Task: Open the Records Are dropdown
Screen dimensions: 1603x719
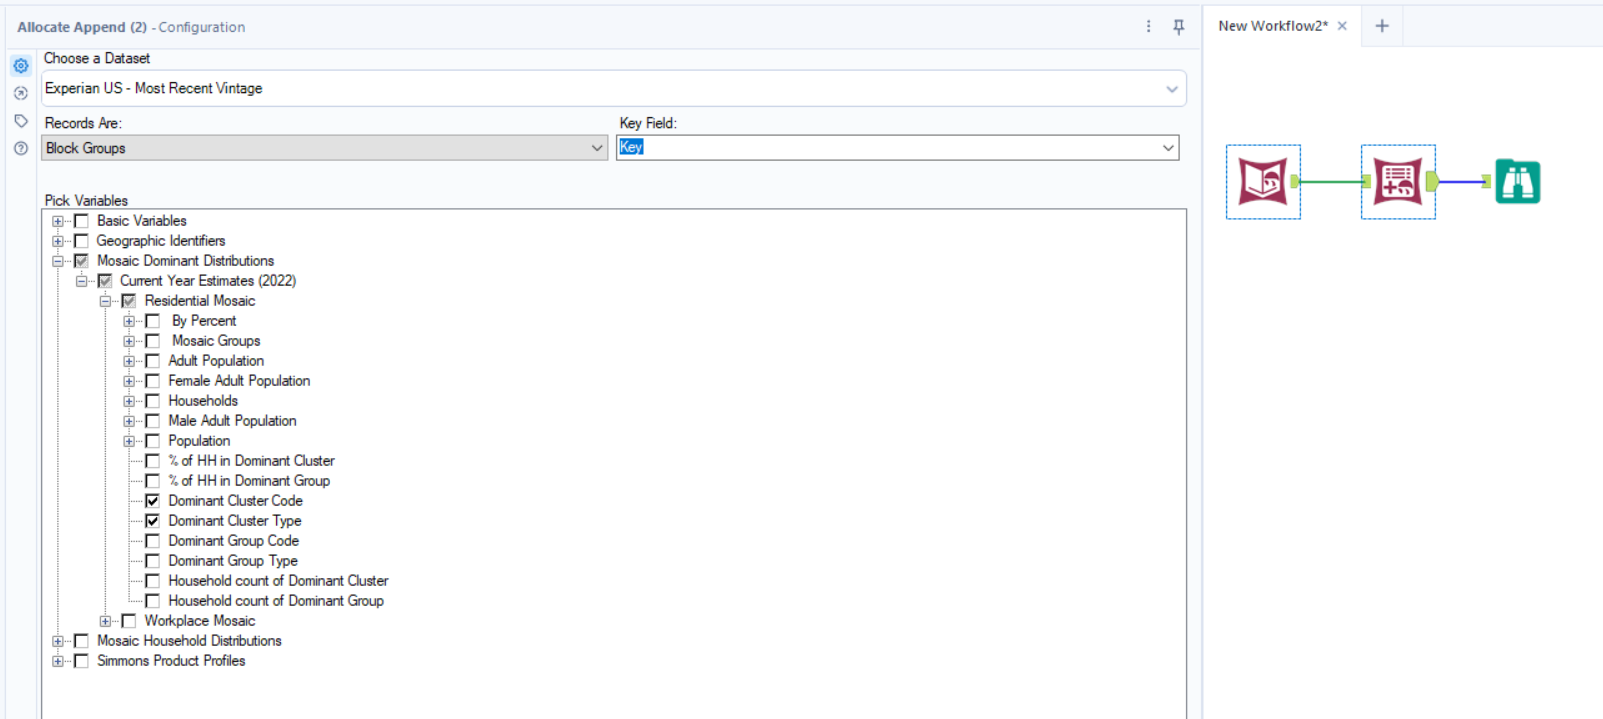Action: click(x=596, y=148)
